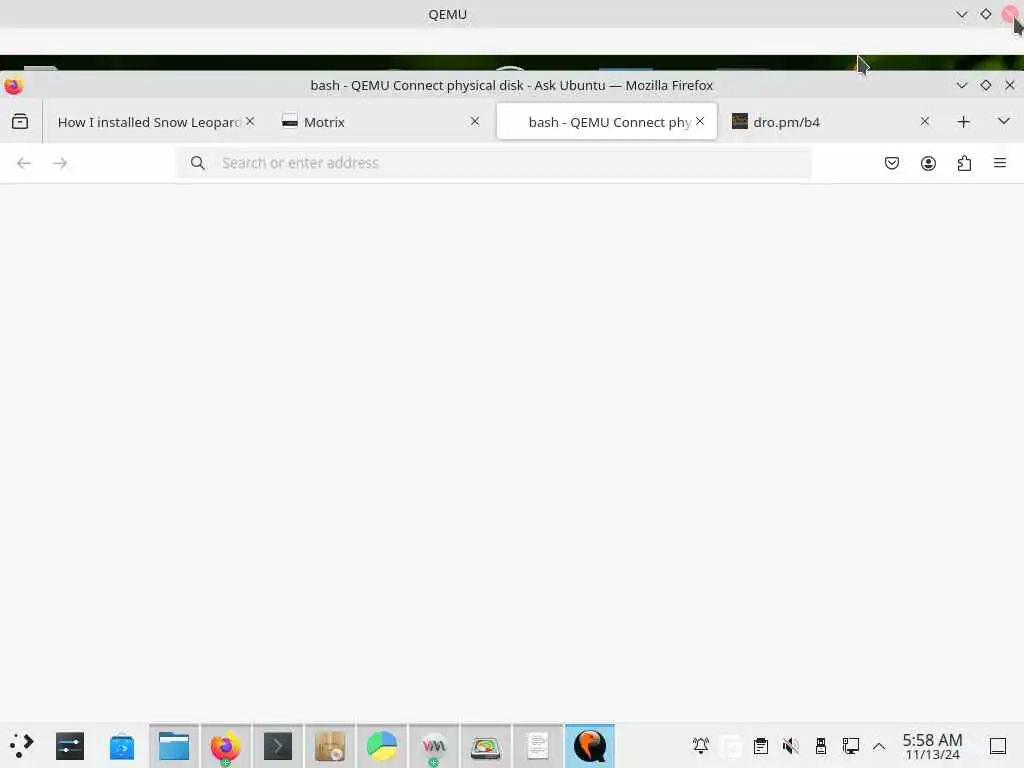Minimize the QEMU window
1024x768 pixels.
[961, 14]
